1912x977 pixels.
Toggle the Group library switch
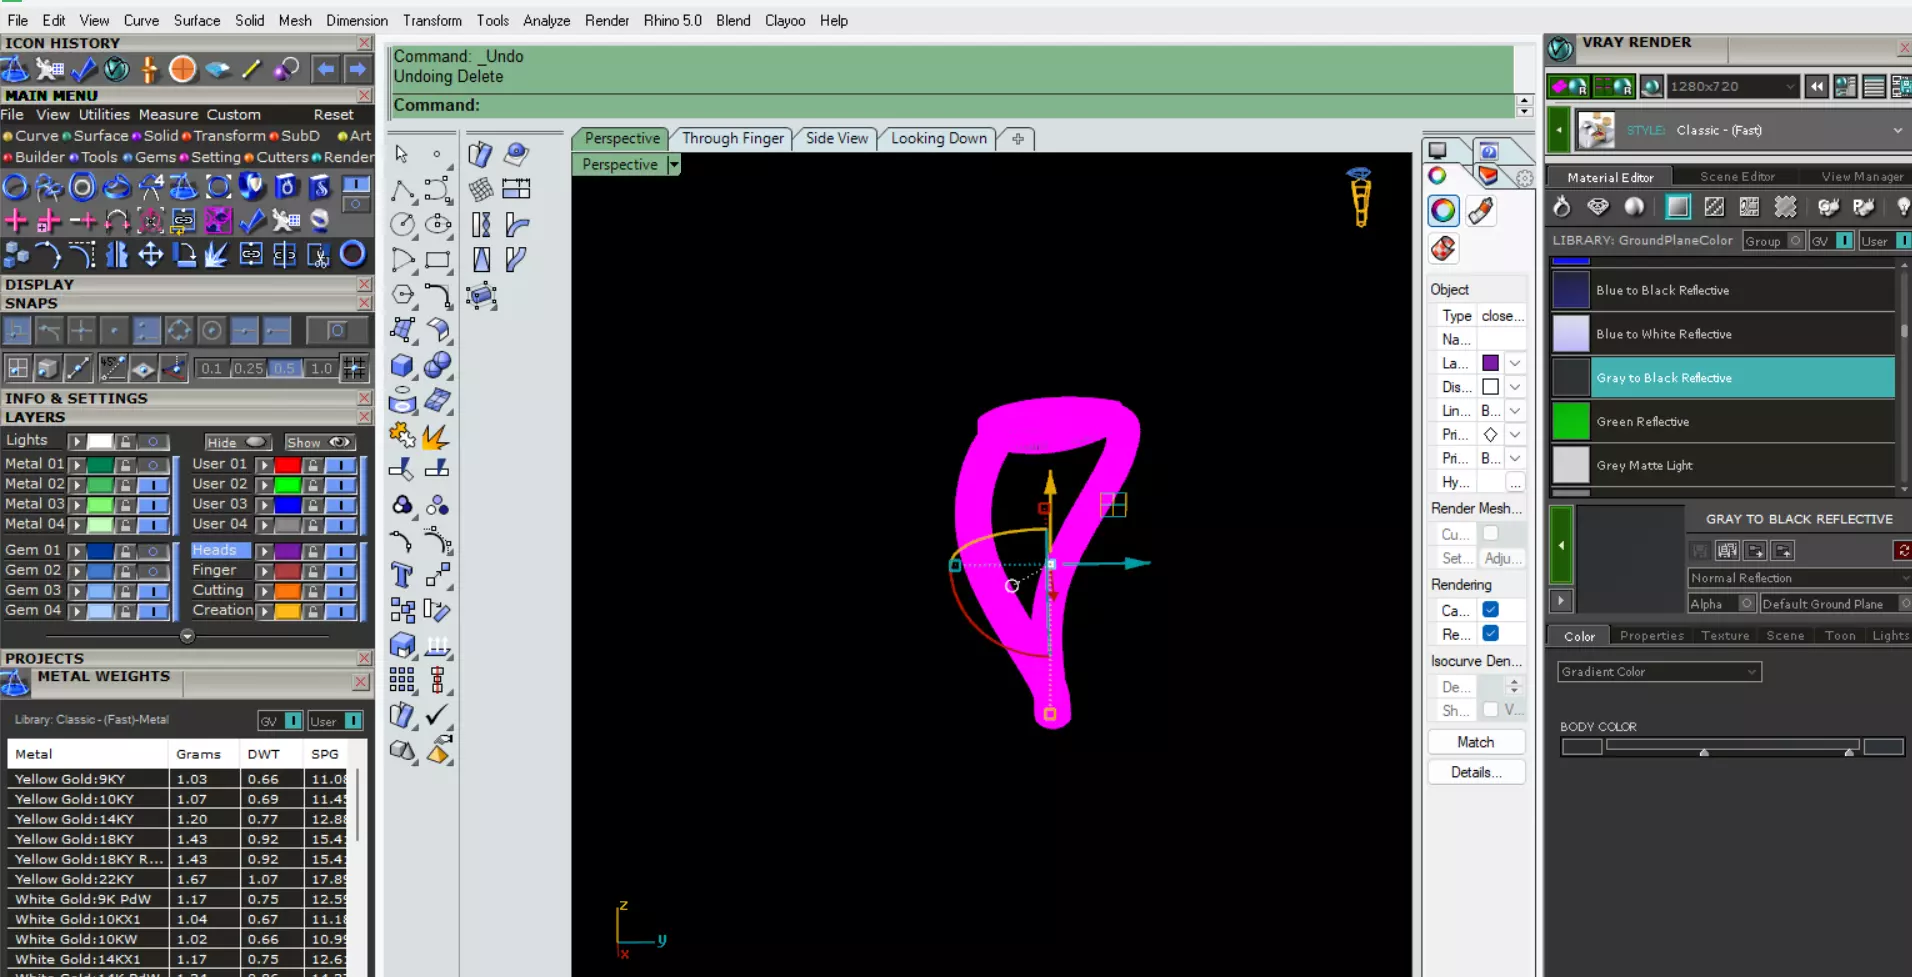(1796, 241)
